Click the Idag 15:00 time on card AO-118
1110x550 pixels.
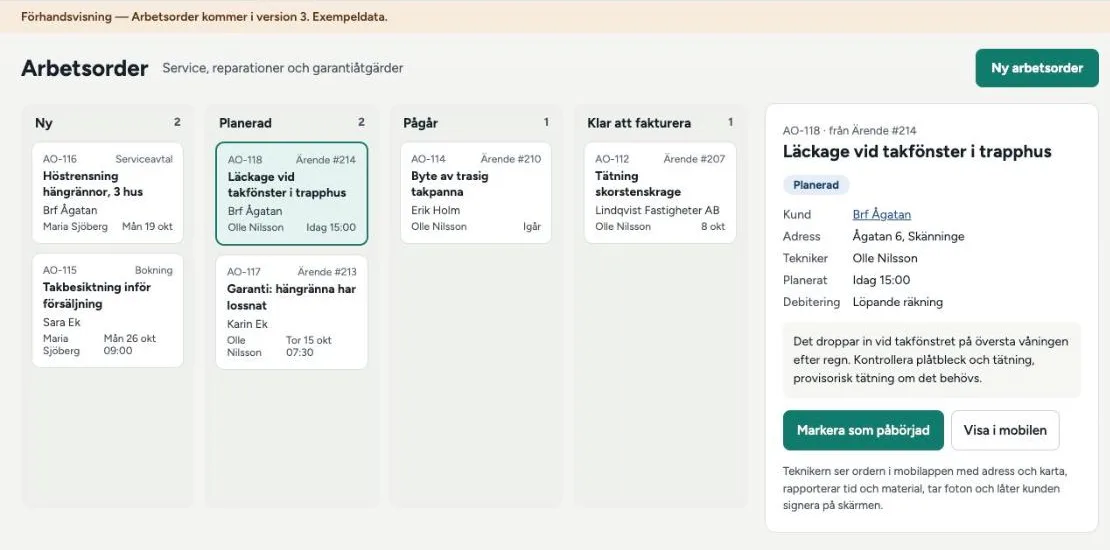tap(331, 227)
